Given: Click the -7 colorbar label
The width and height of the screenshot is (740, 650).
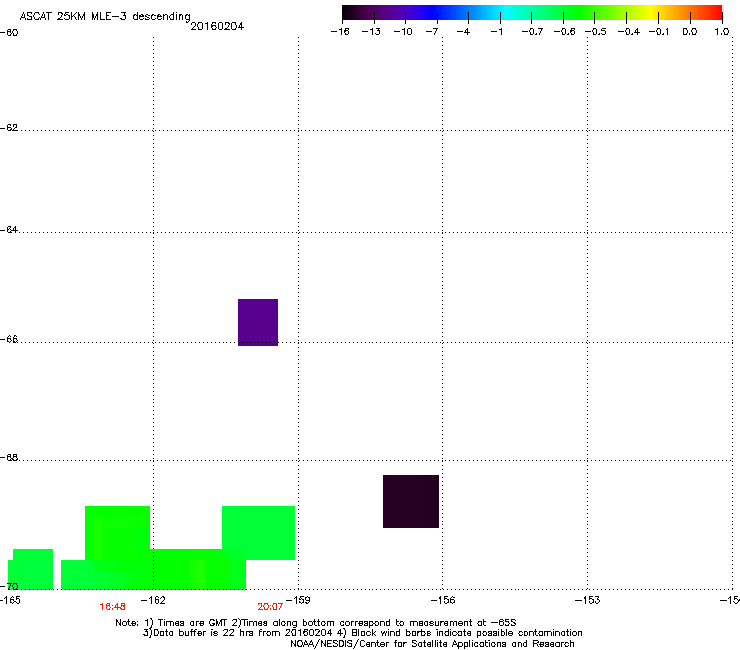Looking at the screenshot, I should pos(432,32).
